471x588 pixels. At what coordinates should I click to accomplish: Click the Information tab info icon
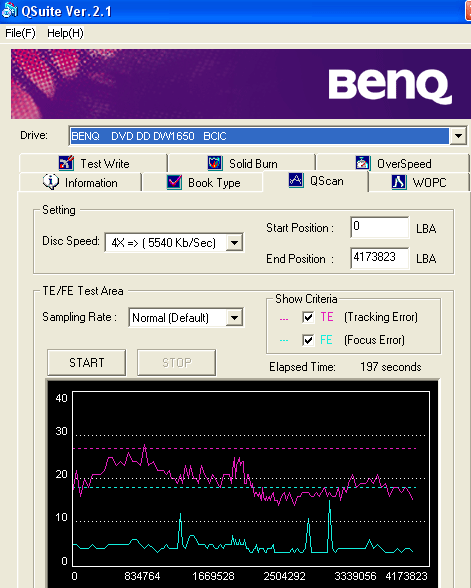tap(51, 182)
